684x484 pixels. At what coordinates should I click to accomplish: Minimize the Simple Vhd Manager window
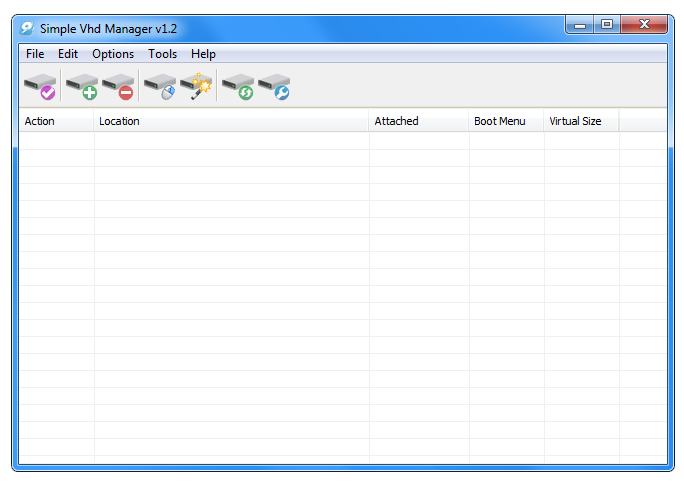[579, 25]
